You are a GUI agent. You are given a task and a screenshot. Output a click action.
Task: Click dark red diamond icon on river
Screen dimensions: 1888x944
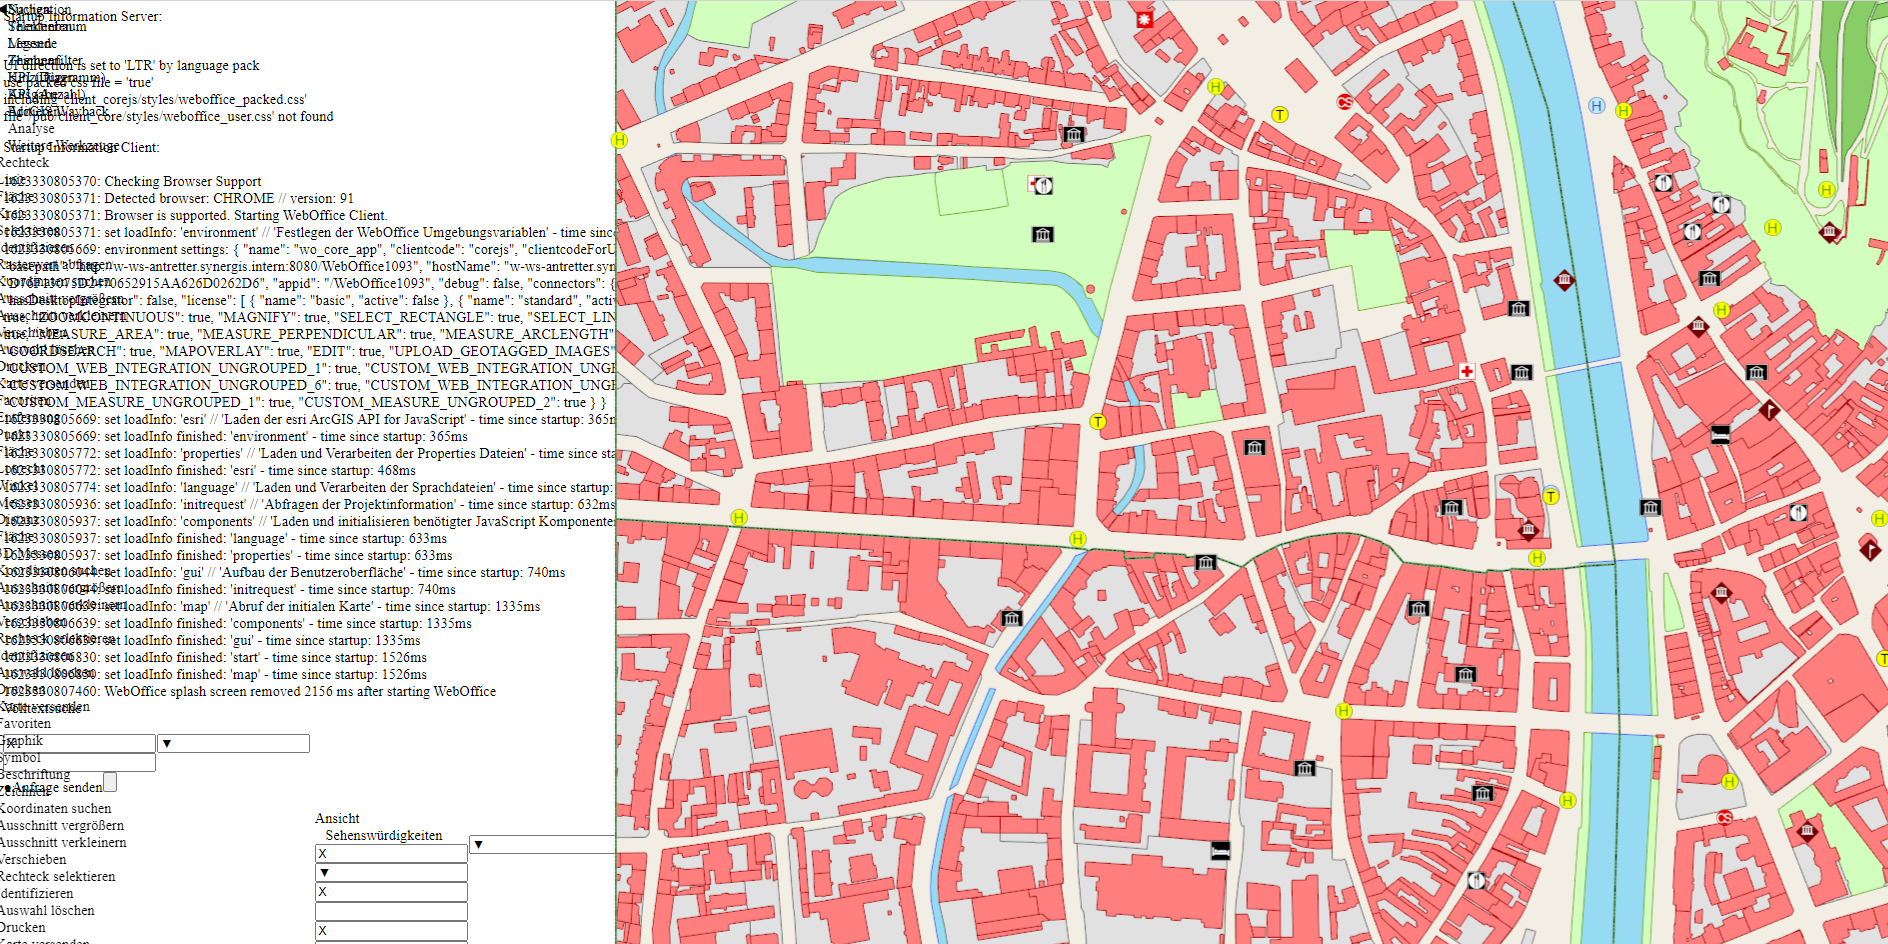[x=1564, y=280]
